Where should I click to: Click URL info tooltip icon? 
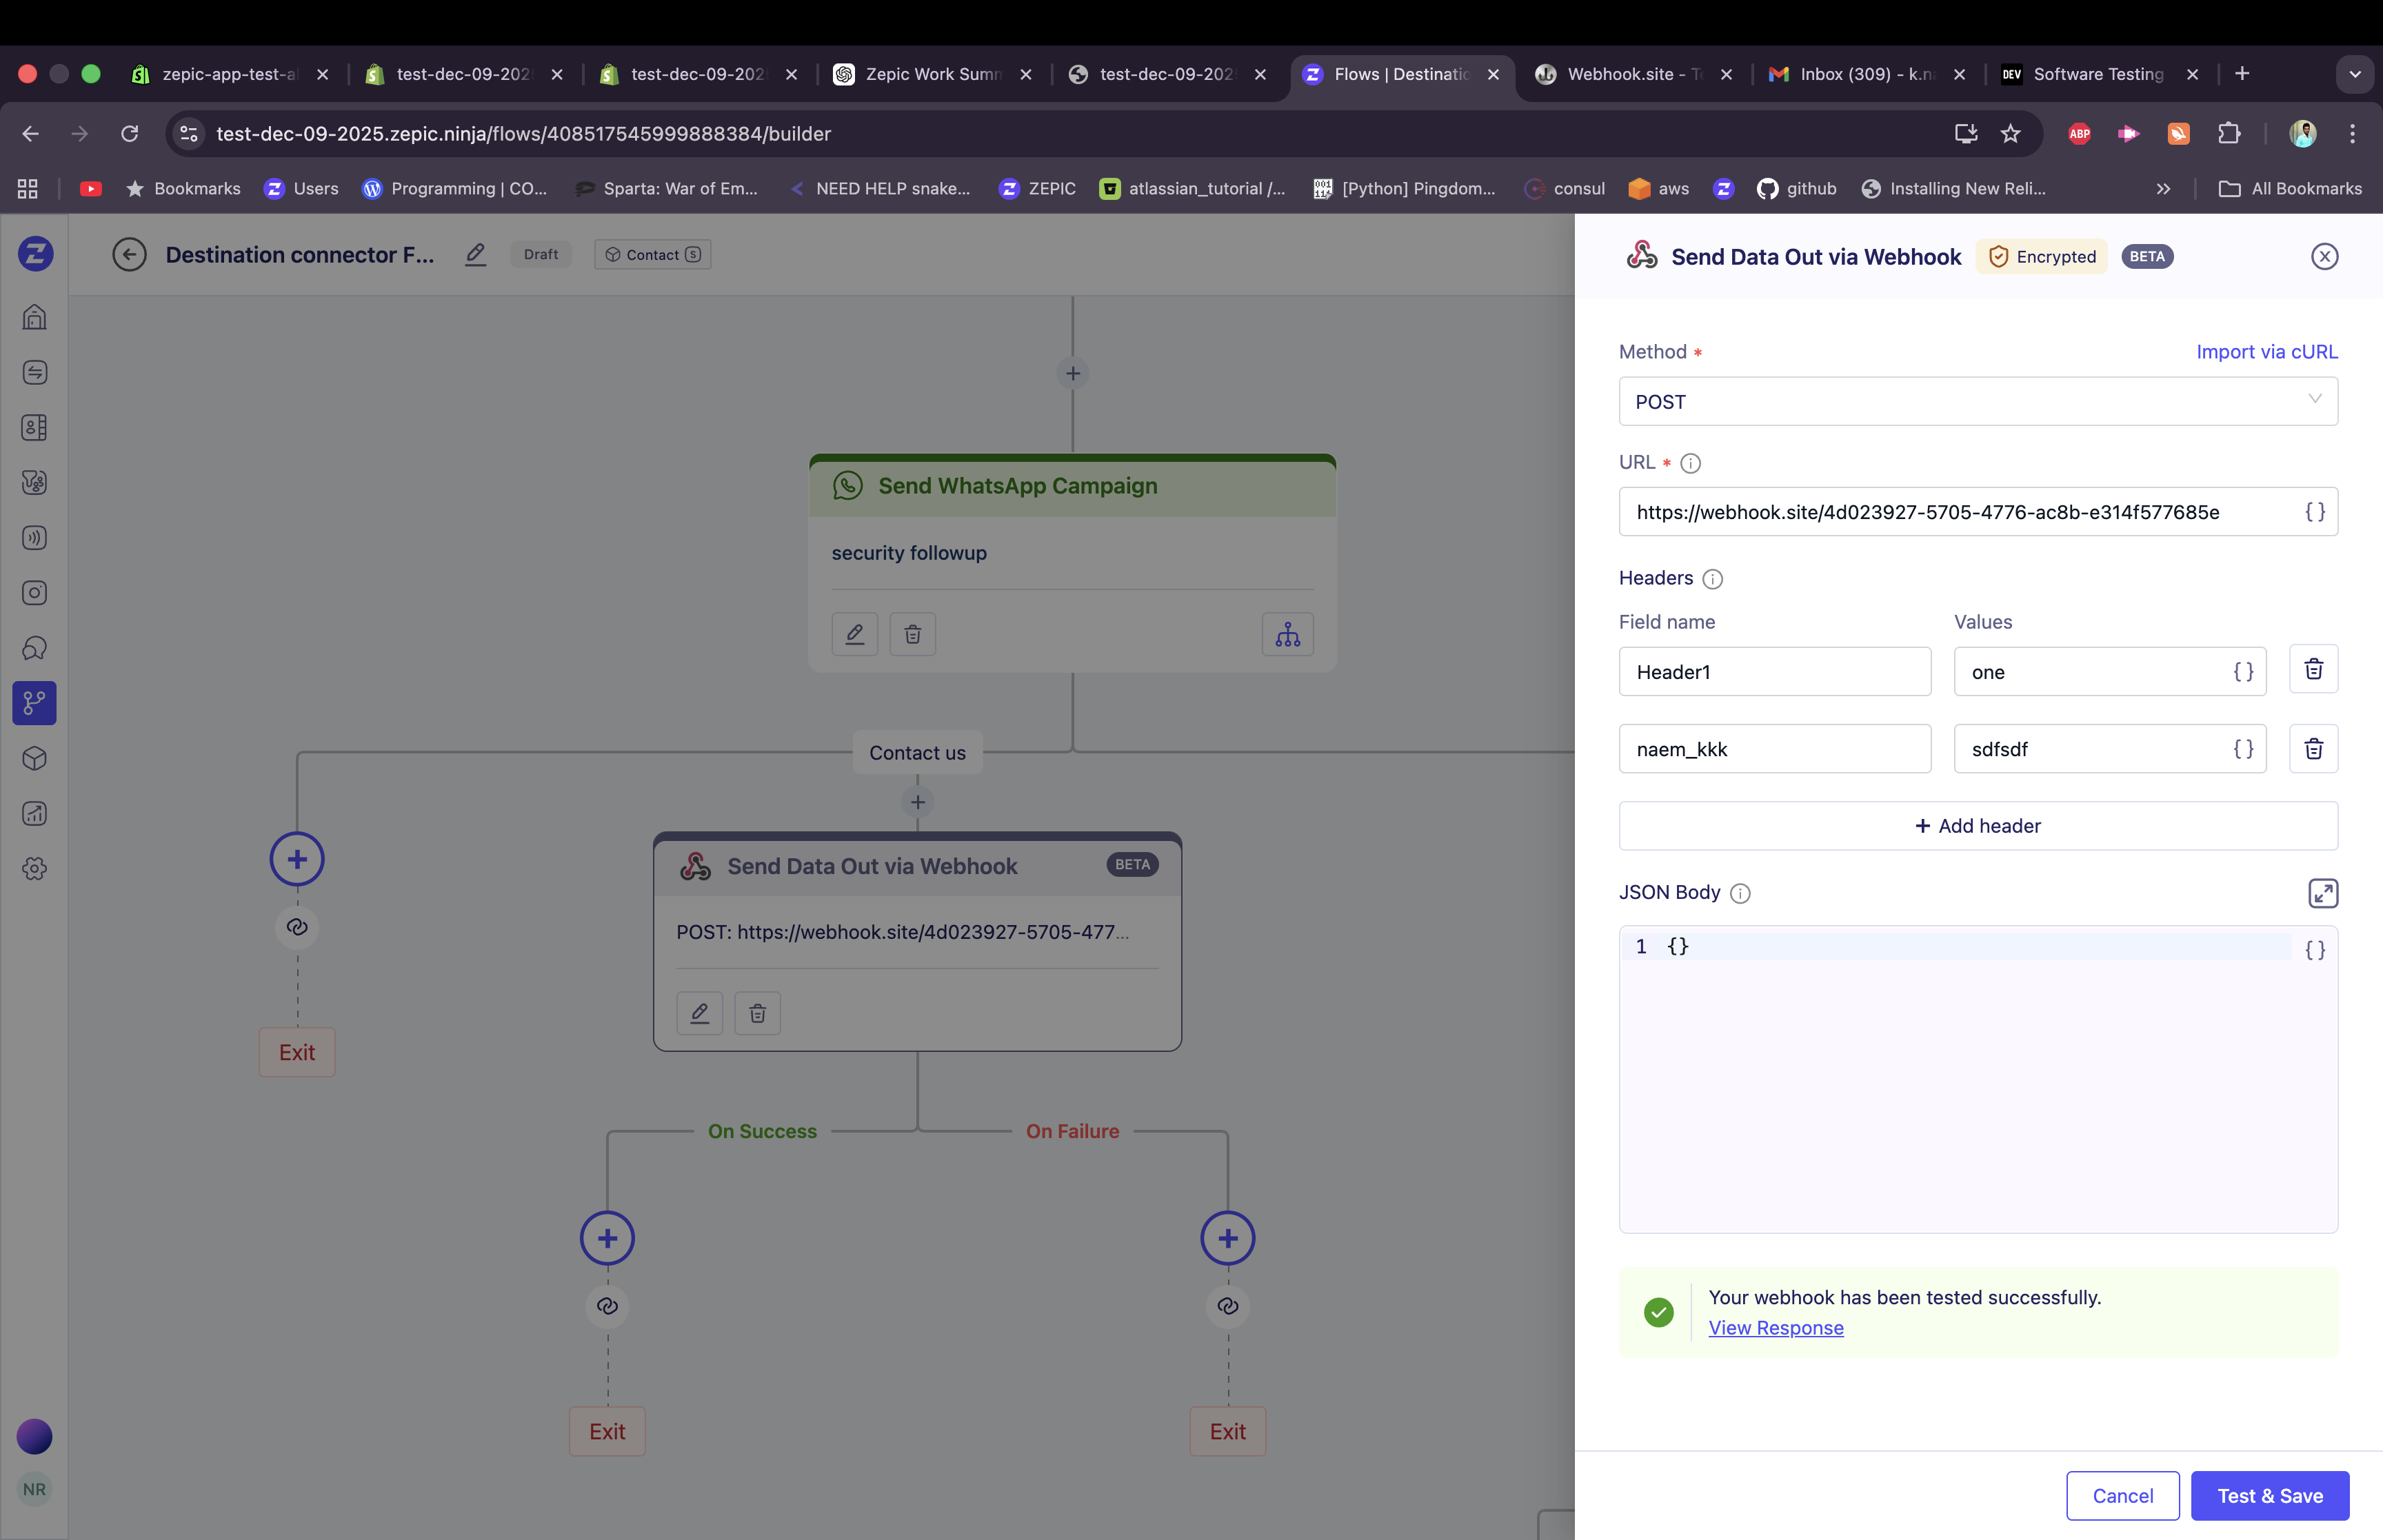(x=1690, y=463)
